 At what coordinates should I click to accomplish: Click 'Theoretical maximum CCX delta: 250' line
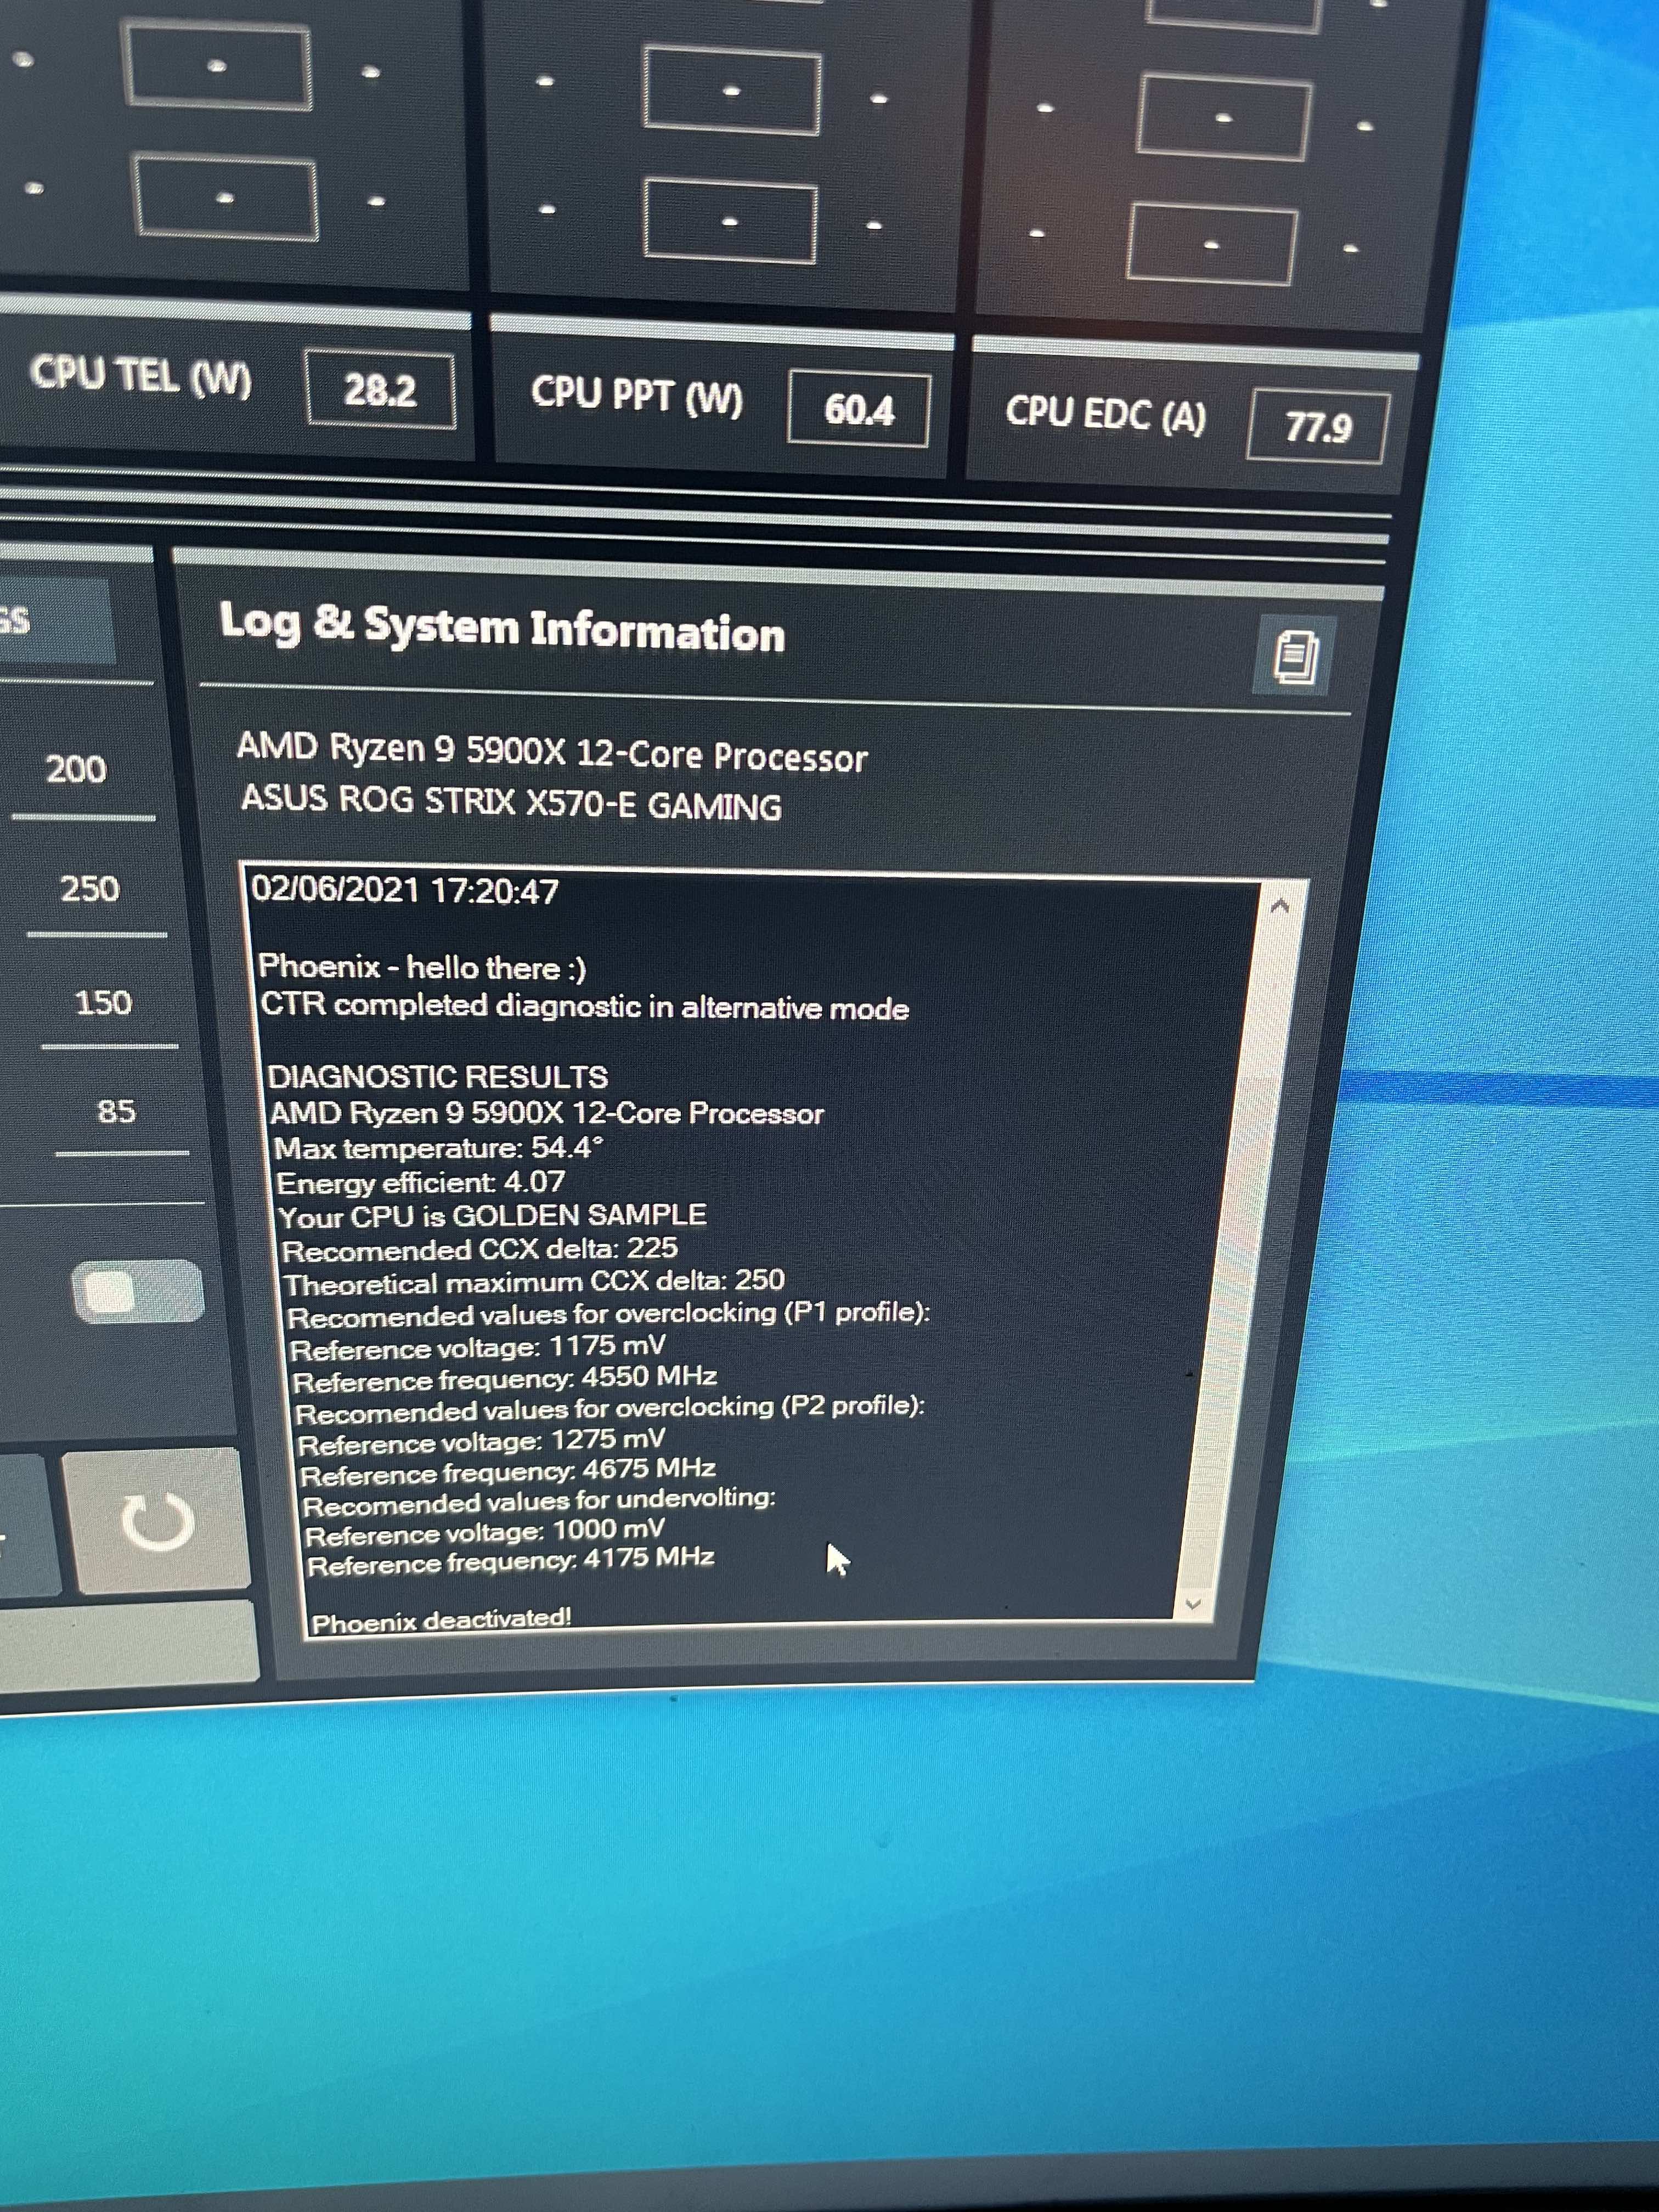click(x=535, y=1282)
